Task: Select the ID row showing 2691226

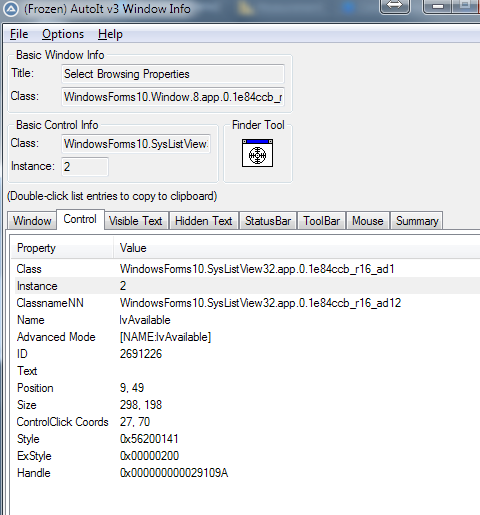Action: point(247,354)
